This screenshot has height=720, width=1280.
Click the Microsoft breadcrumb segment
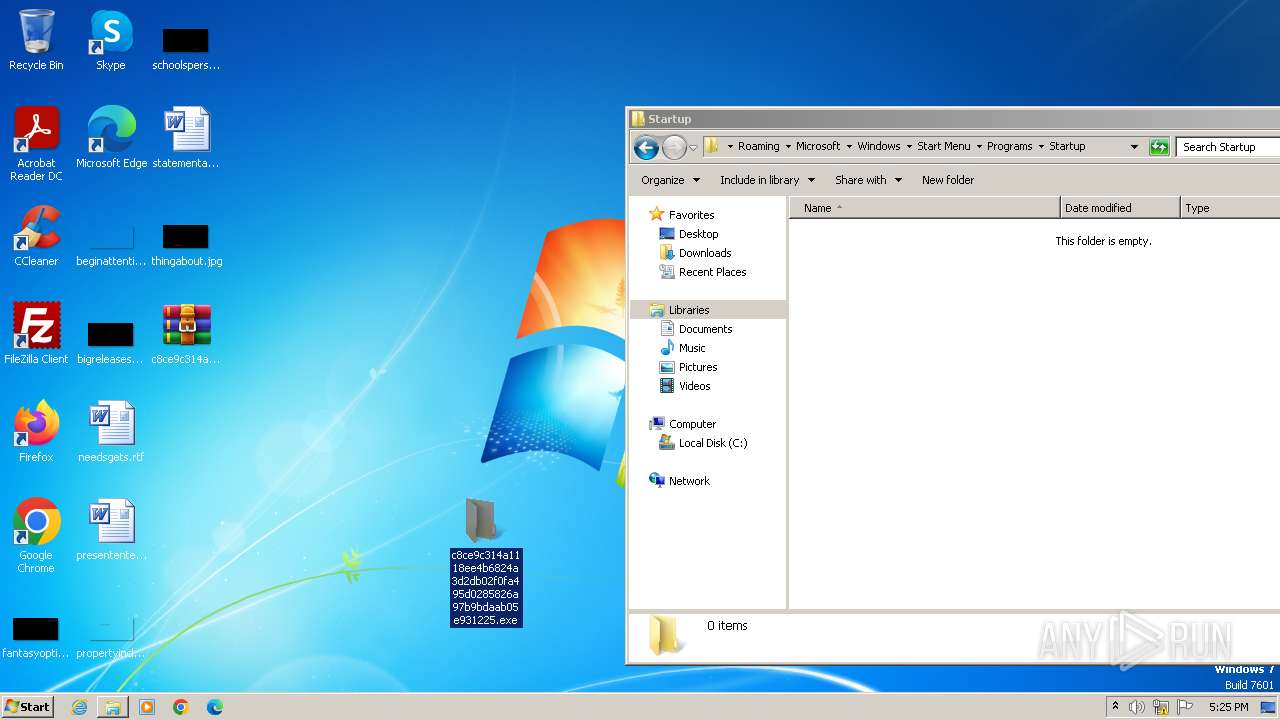818,147
